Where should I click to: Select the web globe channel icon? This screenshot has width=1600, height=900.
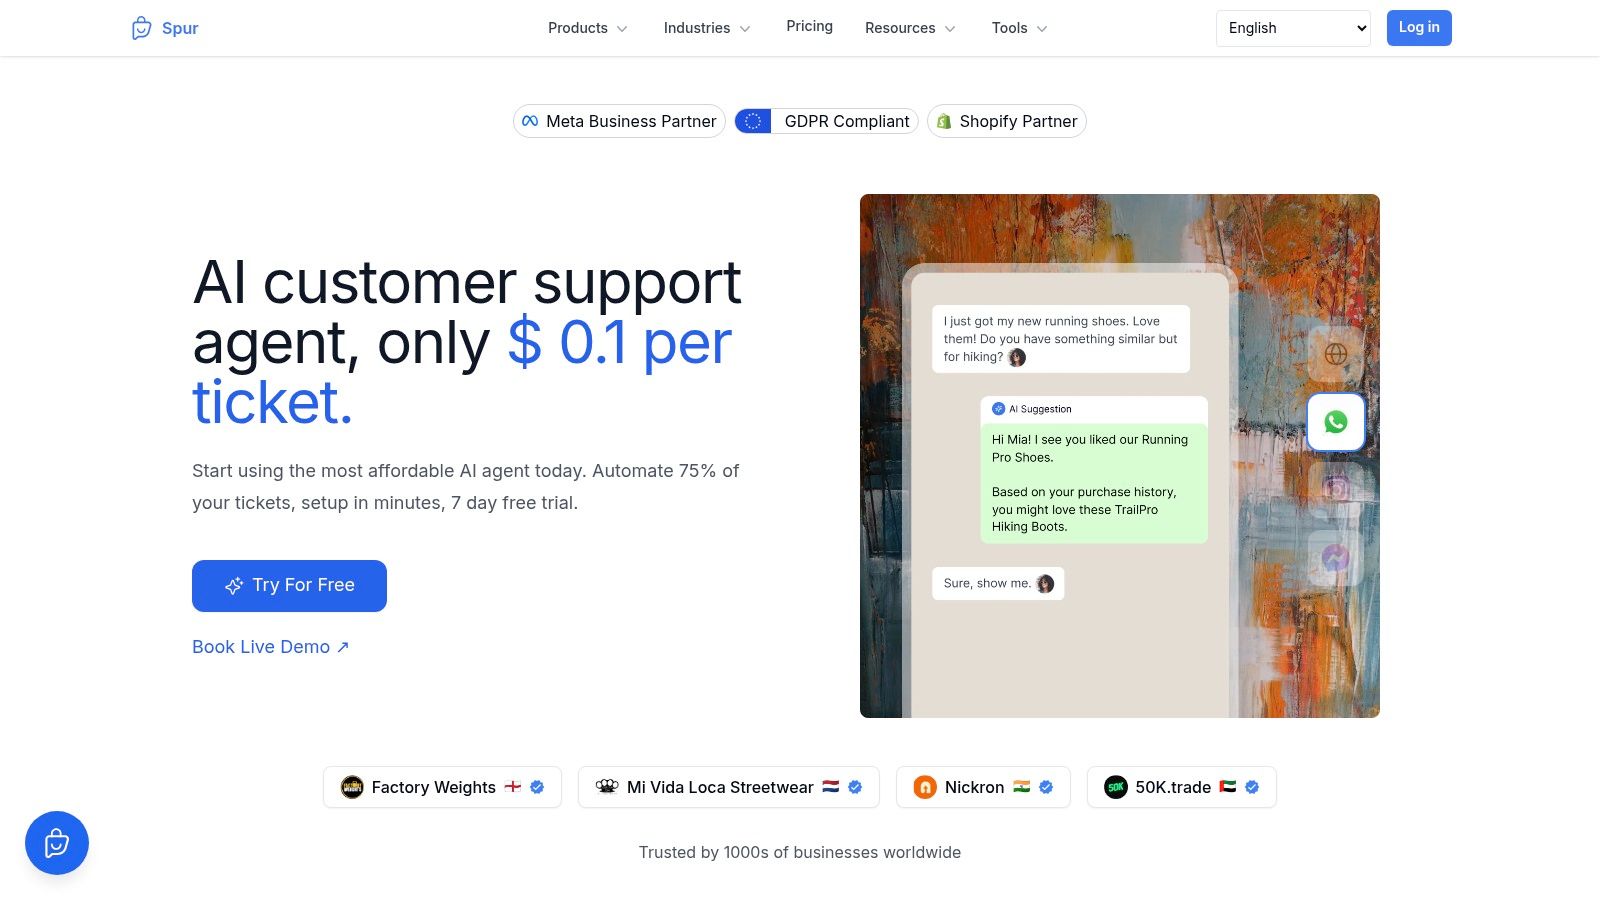pyautogui.click(x=1336, y=354)
